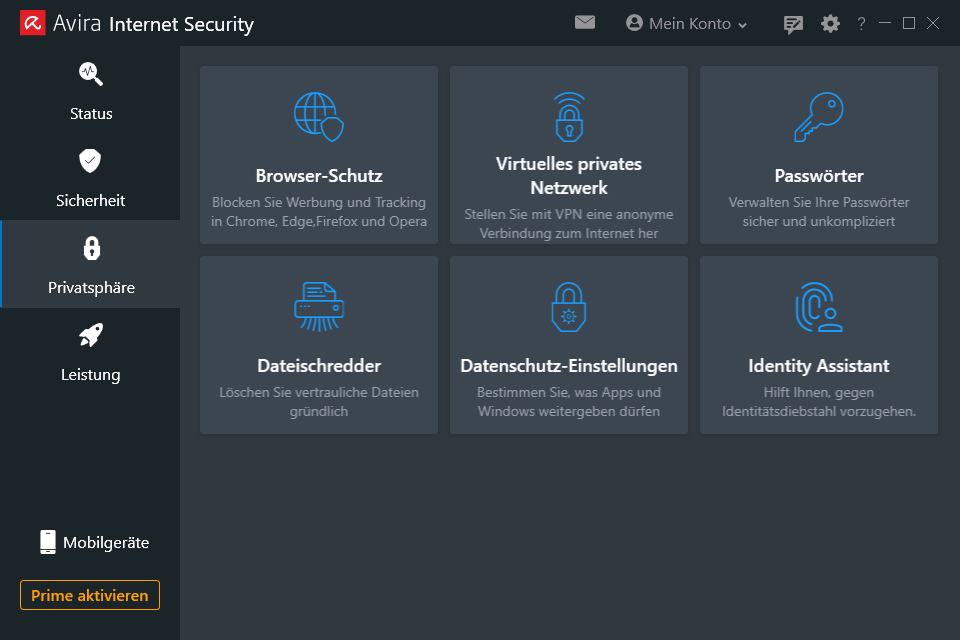
Task: Click the Browser-Schutz globe shield icon
Action: [319, 117]
